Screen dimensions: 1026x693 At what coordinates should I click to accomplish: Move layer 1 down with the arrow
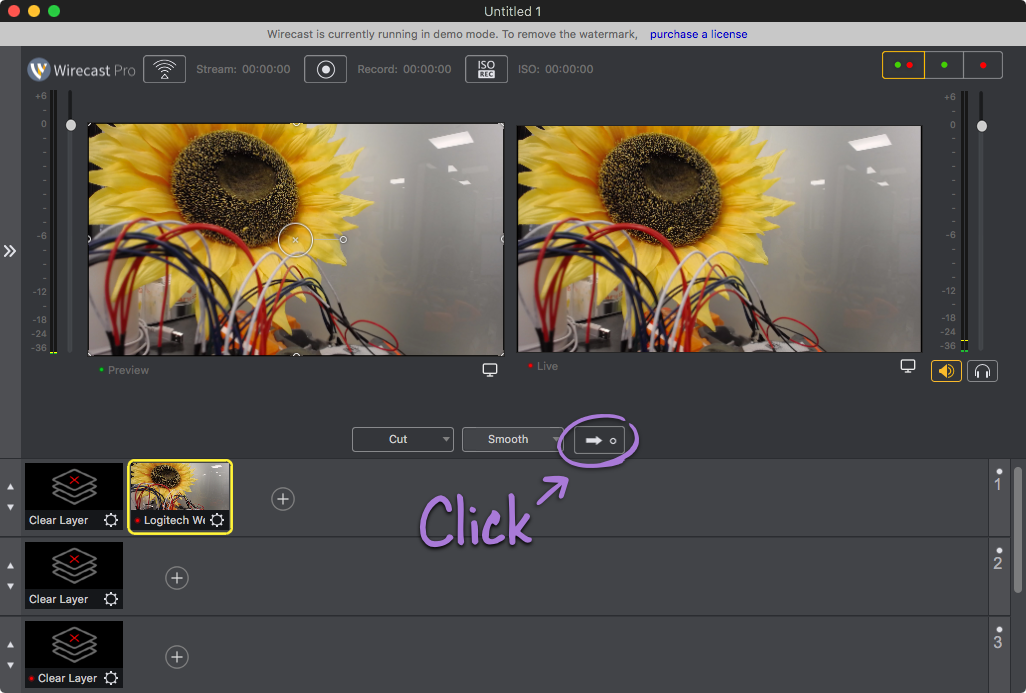(x=10, y=507)
